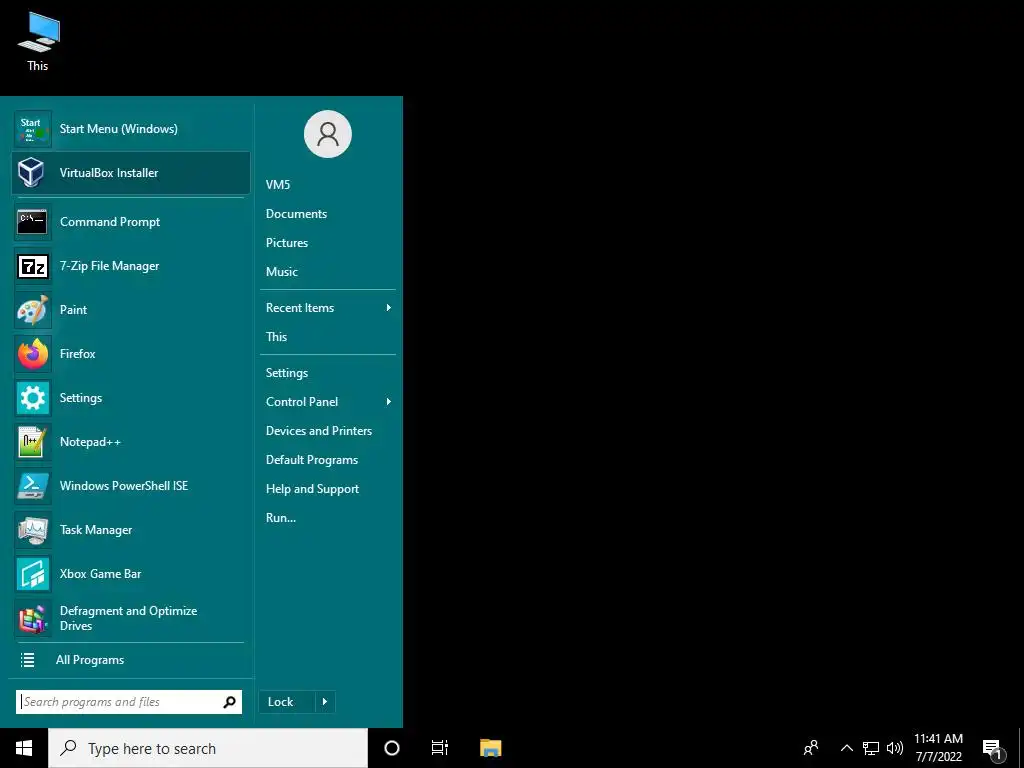Viewport: 1024px width, 768px height.
Task: Launch the Notepad++ icon
Action: point(33,441)
